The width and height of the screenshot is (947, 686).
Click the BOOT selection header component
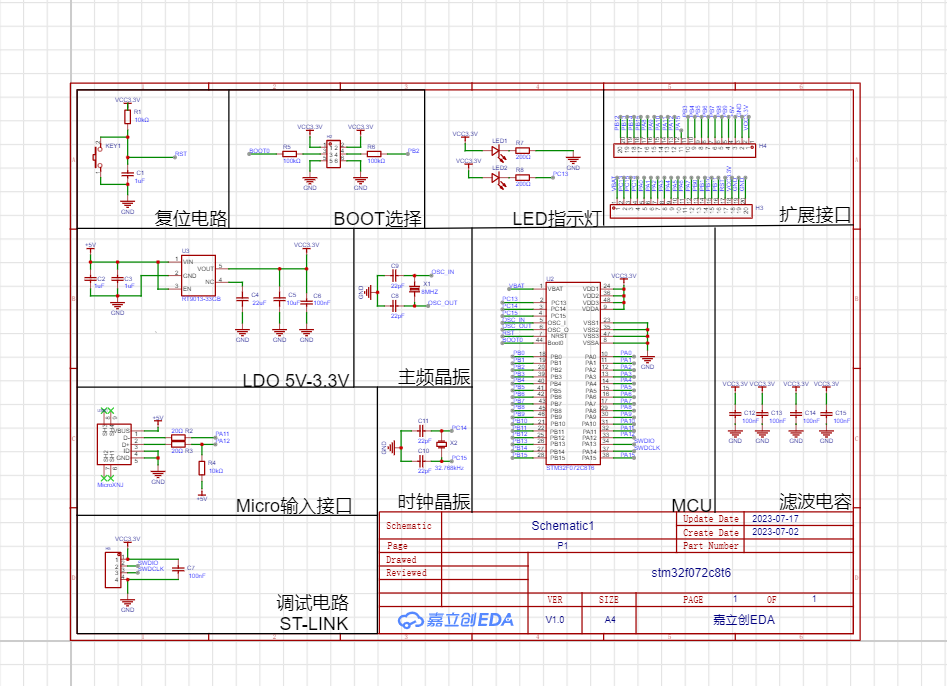pos(332,156)
